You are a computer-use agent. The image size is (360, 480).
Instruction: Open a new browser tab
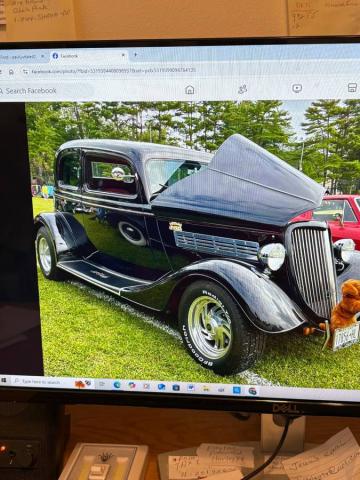(135, 55)
